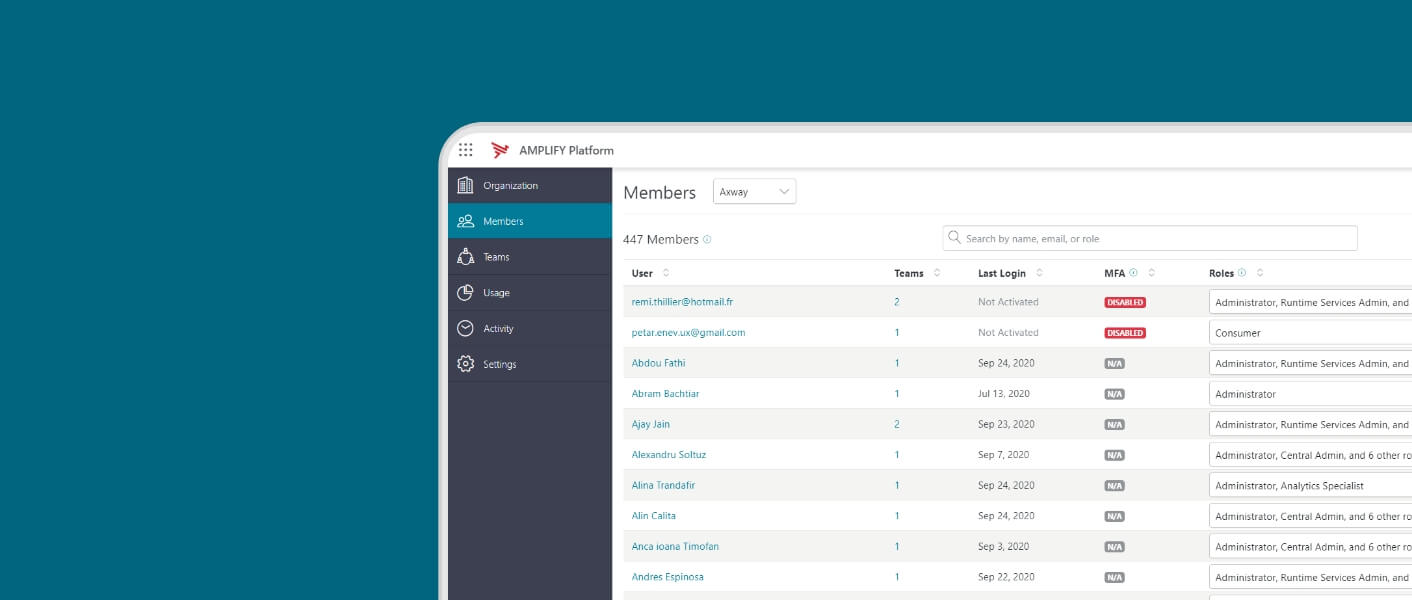Sort members by Last Login column

(1039, 273)
